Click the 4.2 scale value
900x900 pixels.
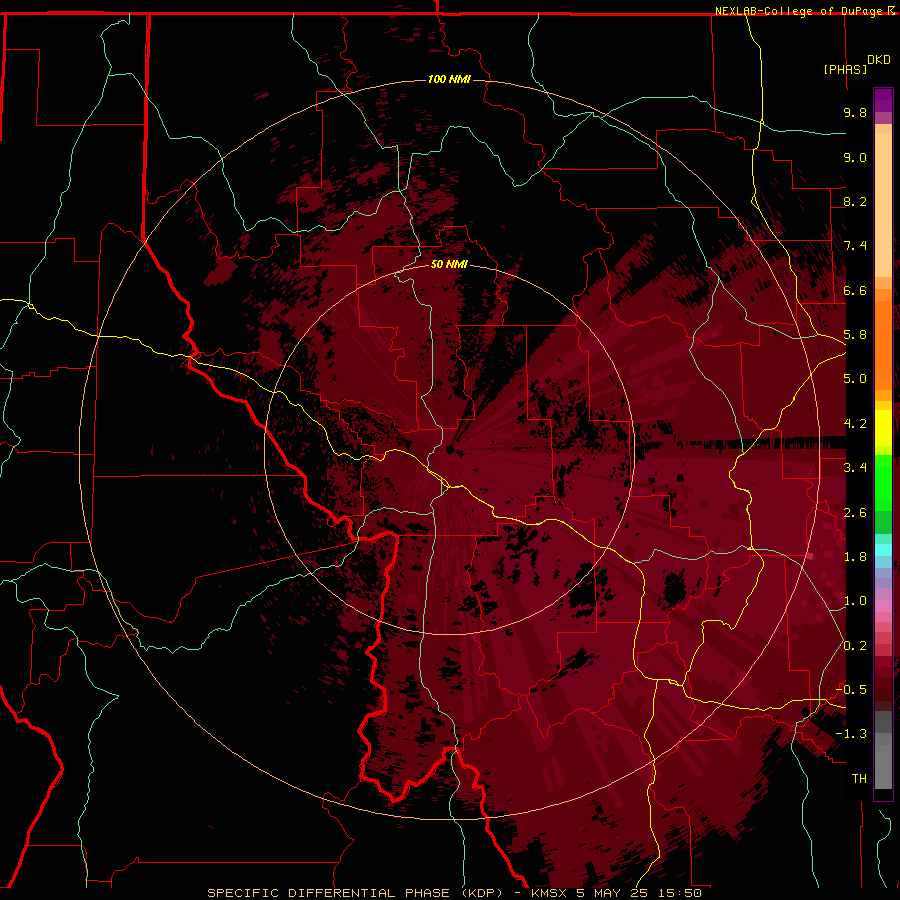[x=855, y=424]
